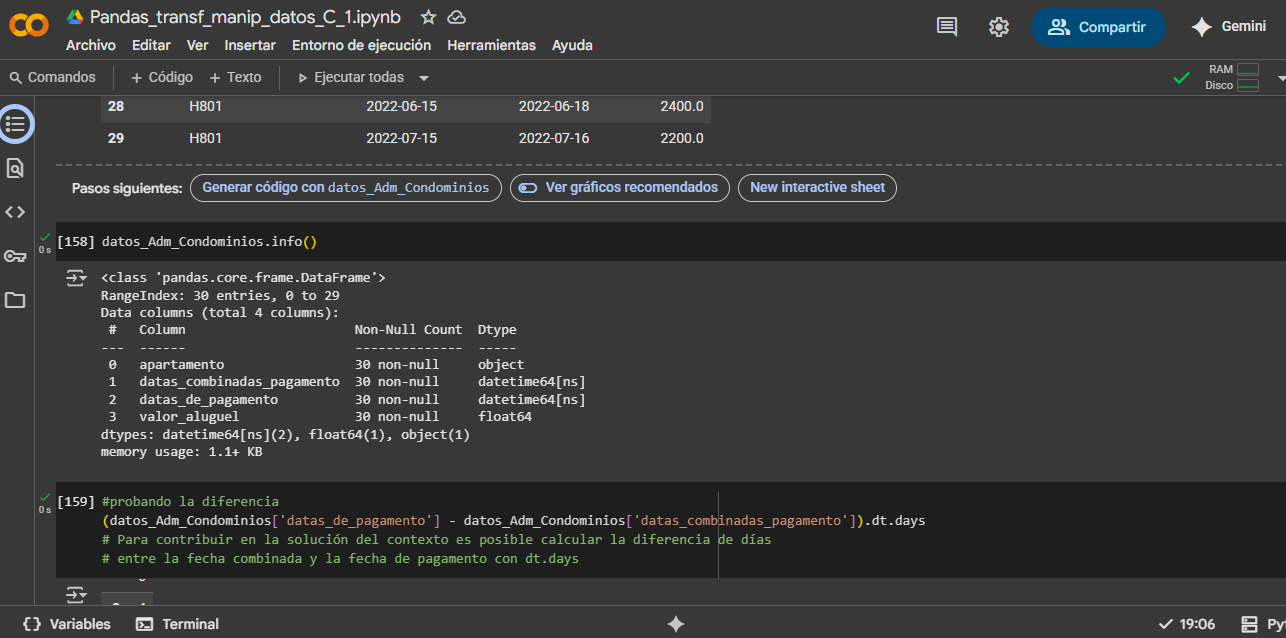Screen dimensions: 1286x638
Task: Open the Terminal panel
Action: tap(177, 624)
